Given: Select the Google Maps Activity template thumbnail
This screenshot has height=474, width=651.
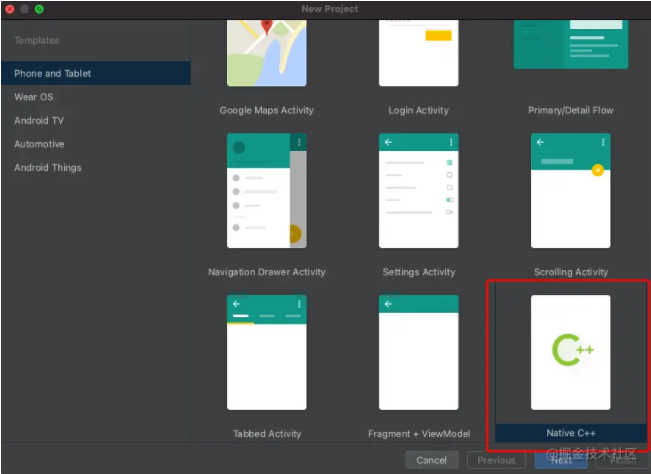Looking at the screenshot, I should click(267, 53).
